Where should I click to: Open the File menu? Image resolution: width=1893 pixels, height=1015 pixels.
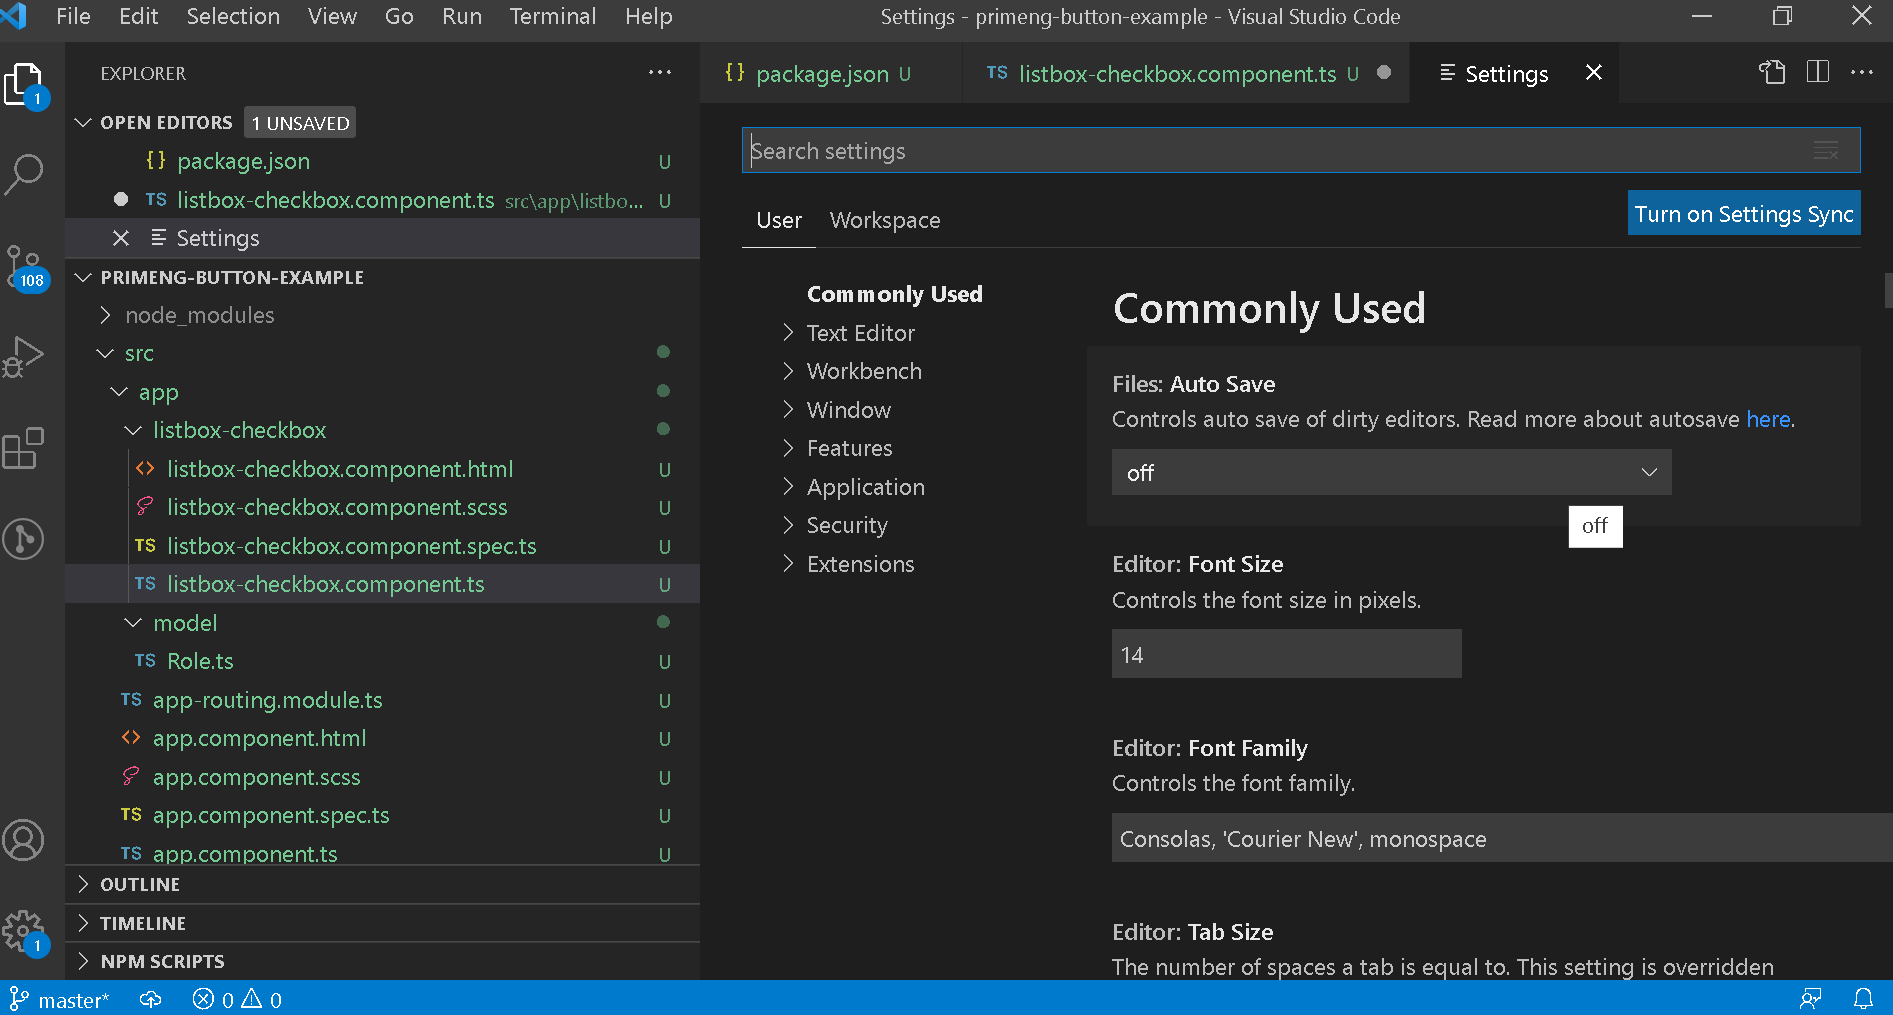tap(73, 16)
